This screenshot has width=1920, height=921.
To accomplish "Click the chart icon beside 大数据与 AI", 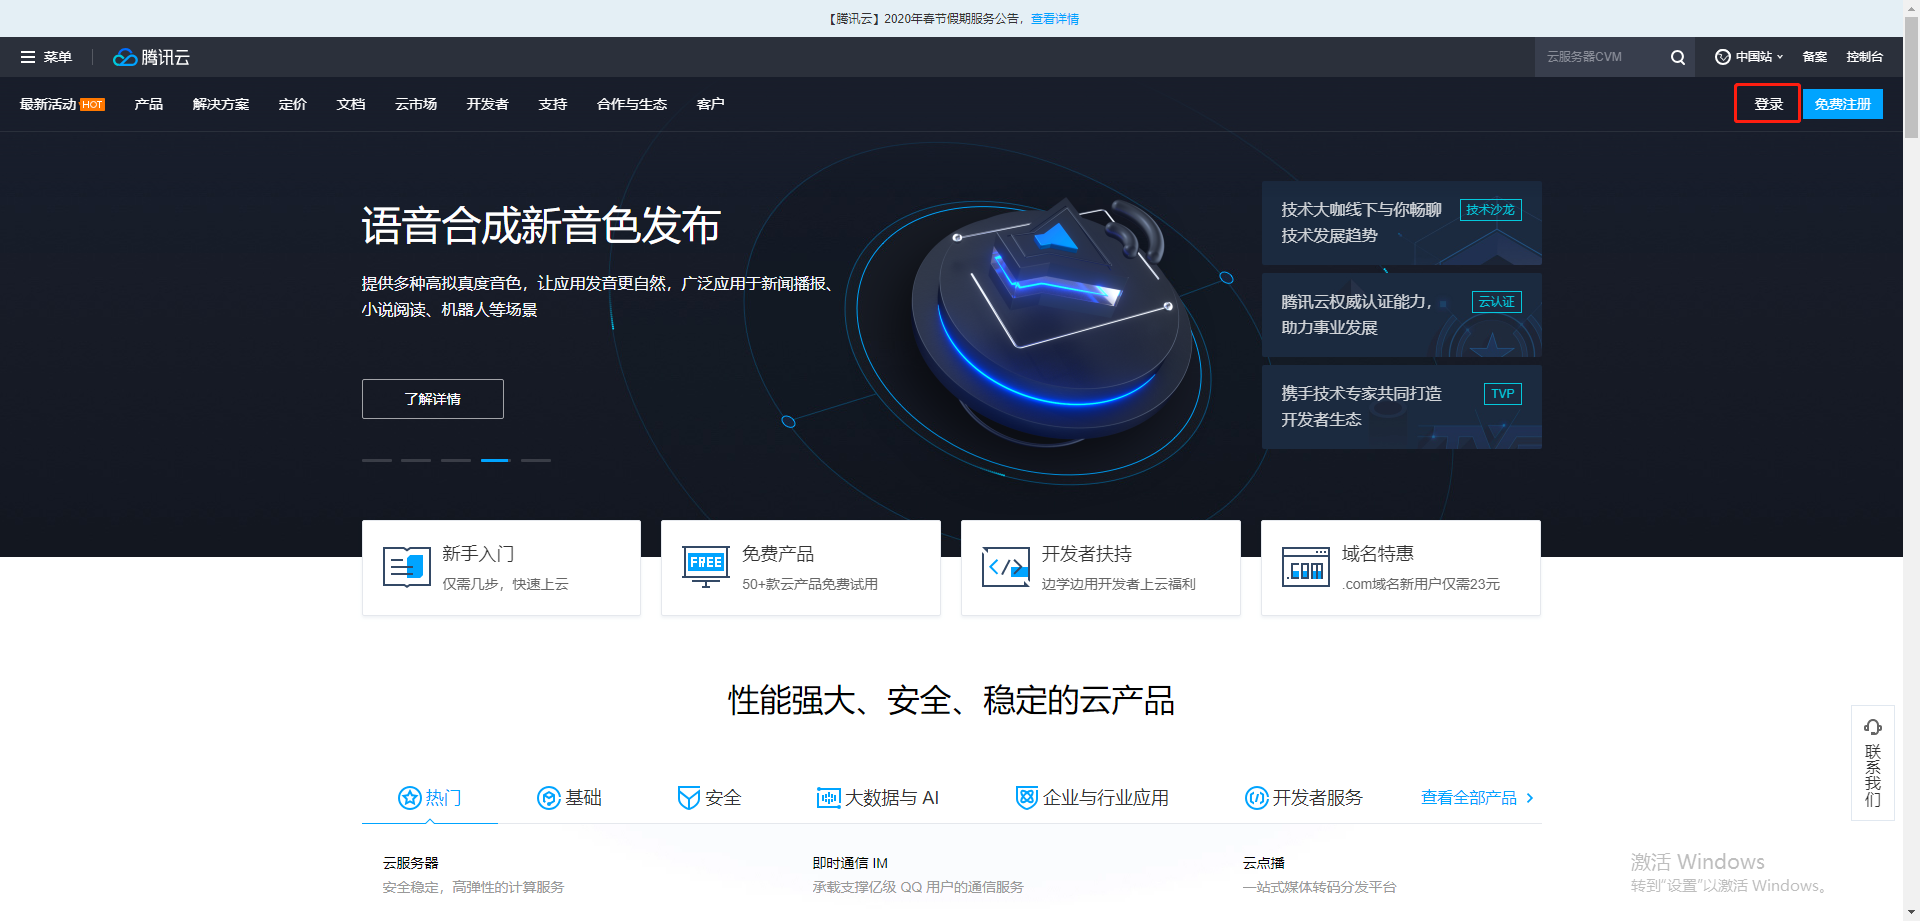I will (x=828, y=797).
